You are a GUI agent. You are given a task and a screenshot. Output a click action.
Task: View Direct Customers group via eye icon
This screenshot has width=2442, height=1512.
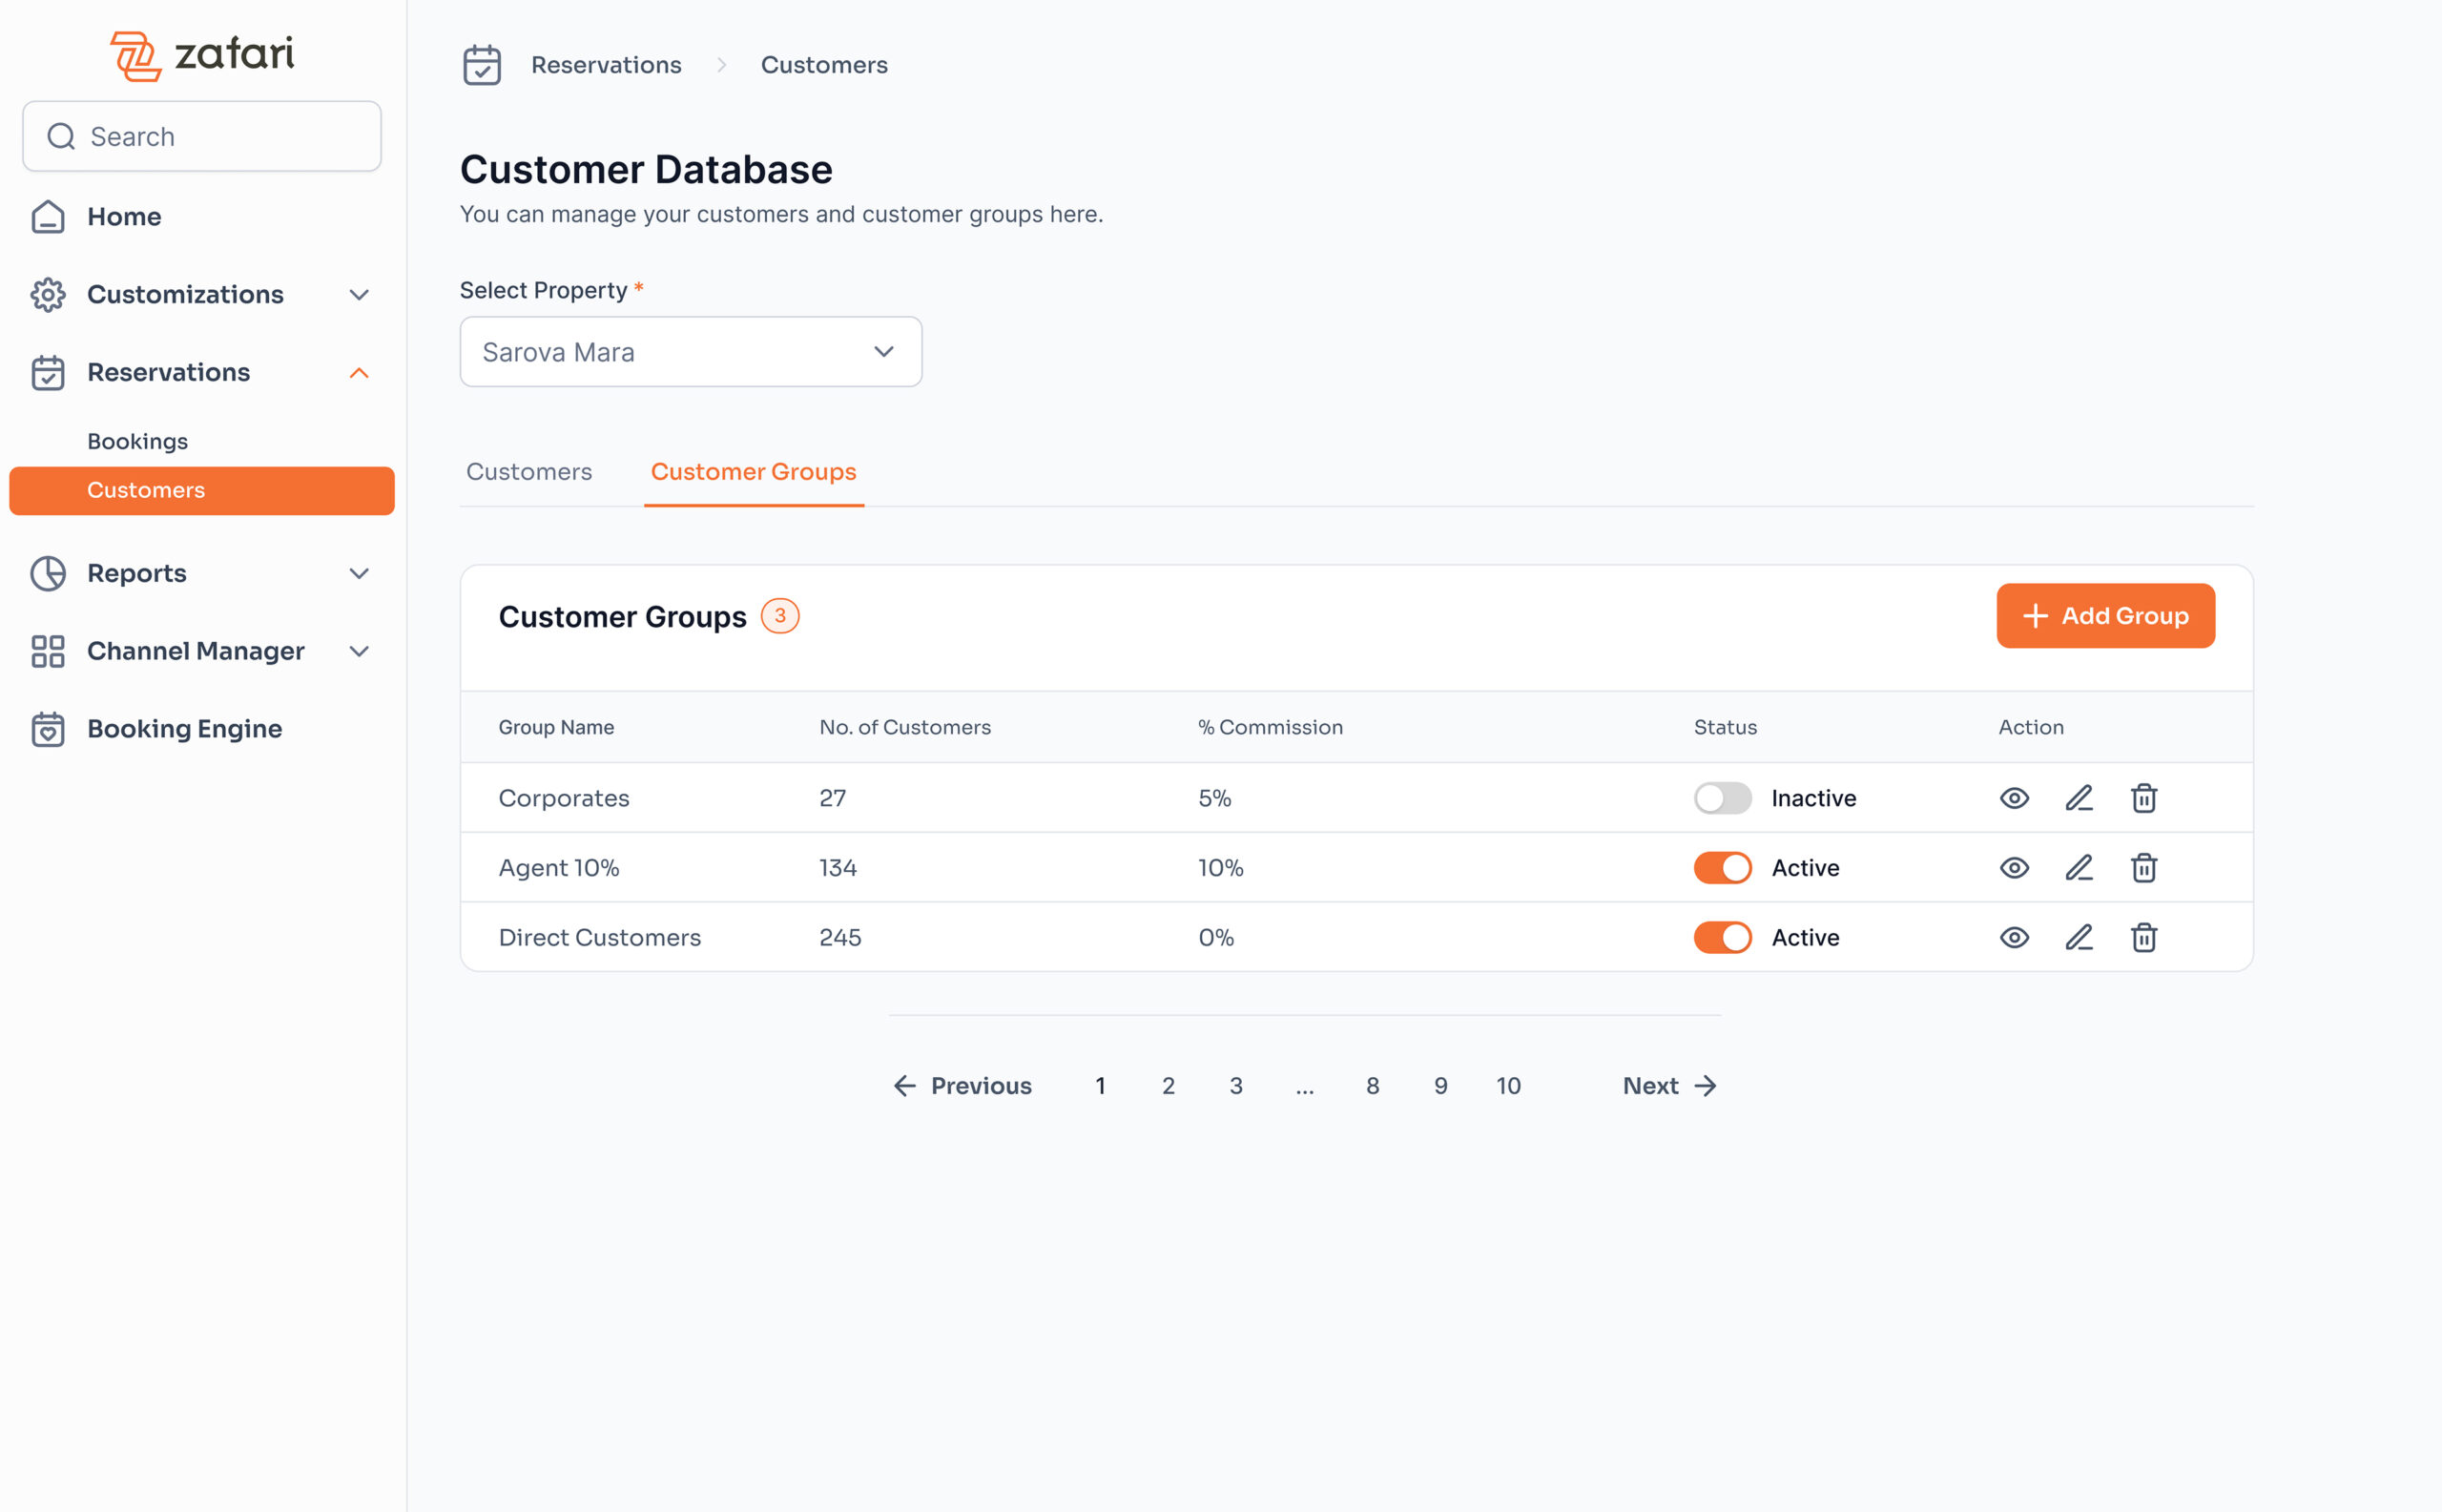point(2014,937)
